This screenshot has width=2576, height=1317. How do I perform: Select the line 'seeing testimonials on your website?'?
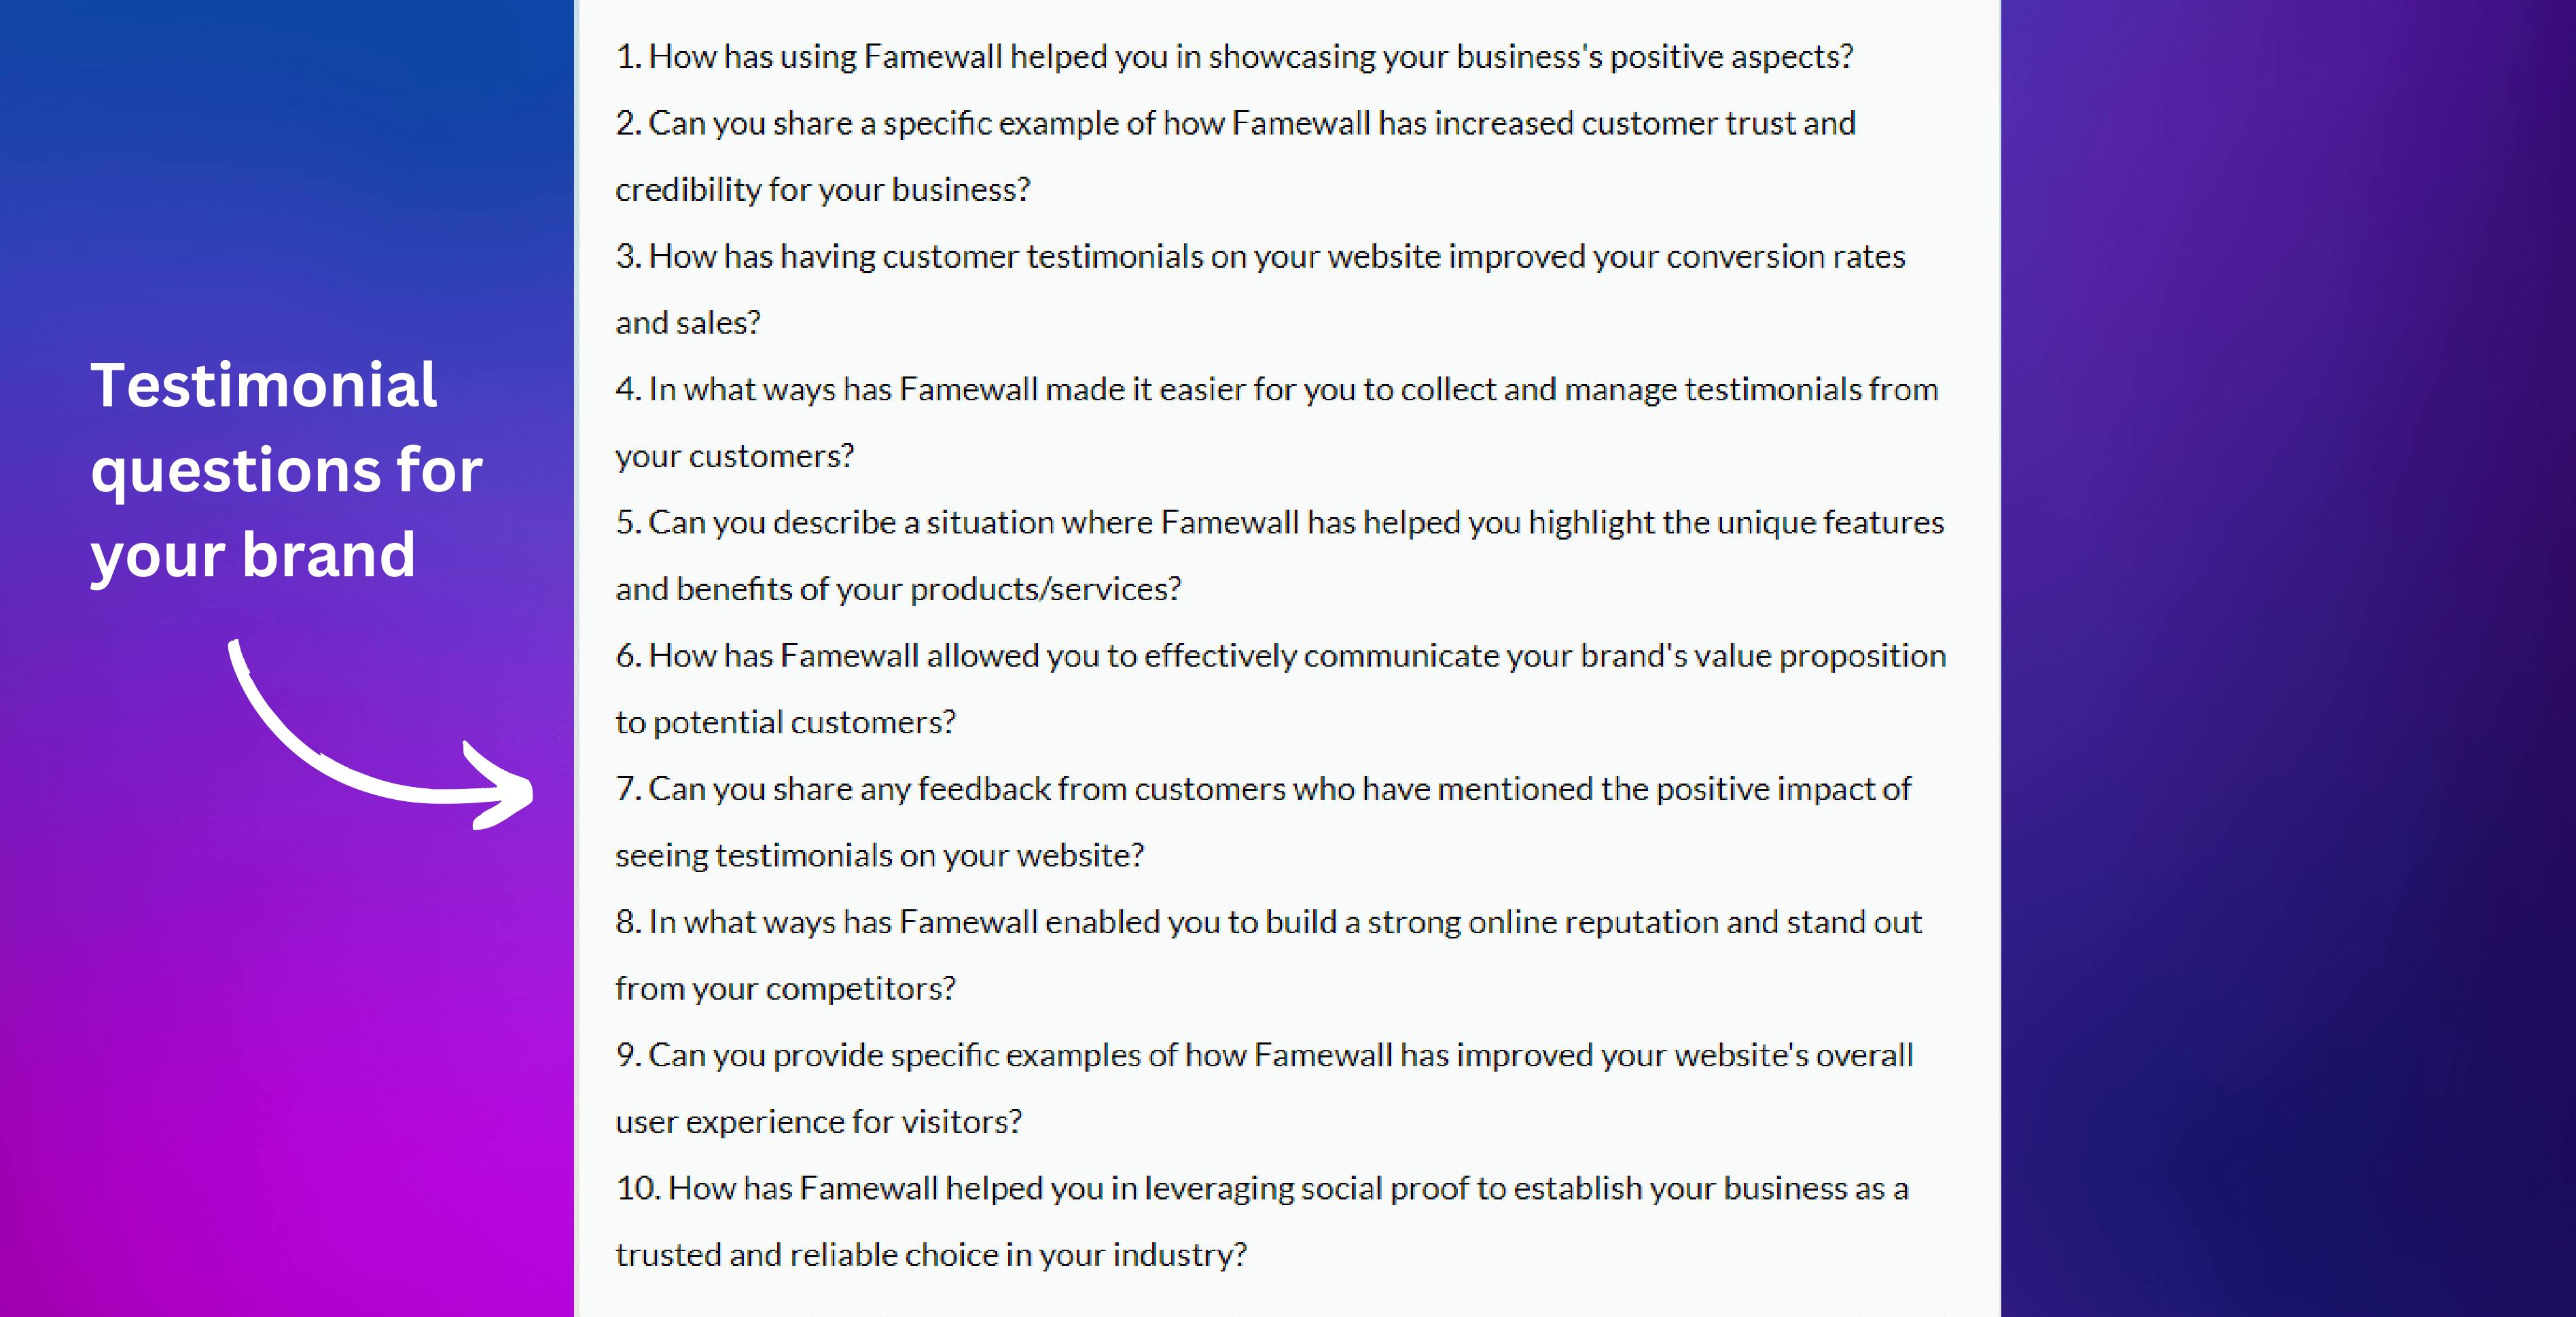[879, 856]
